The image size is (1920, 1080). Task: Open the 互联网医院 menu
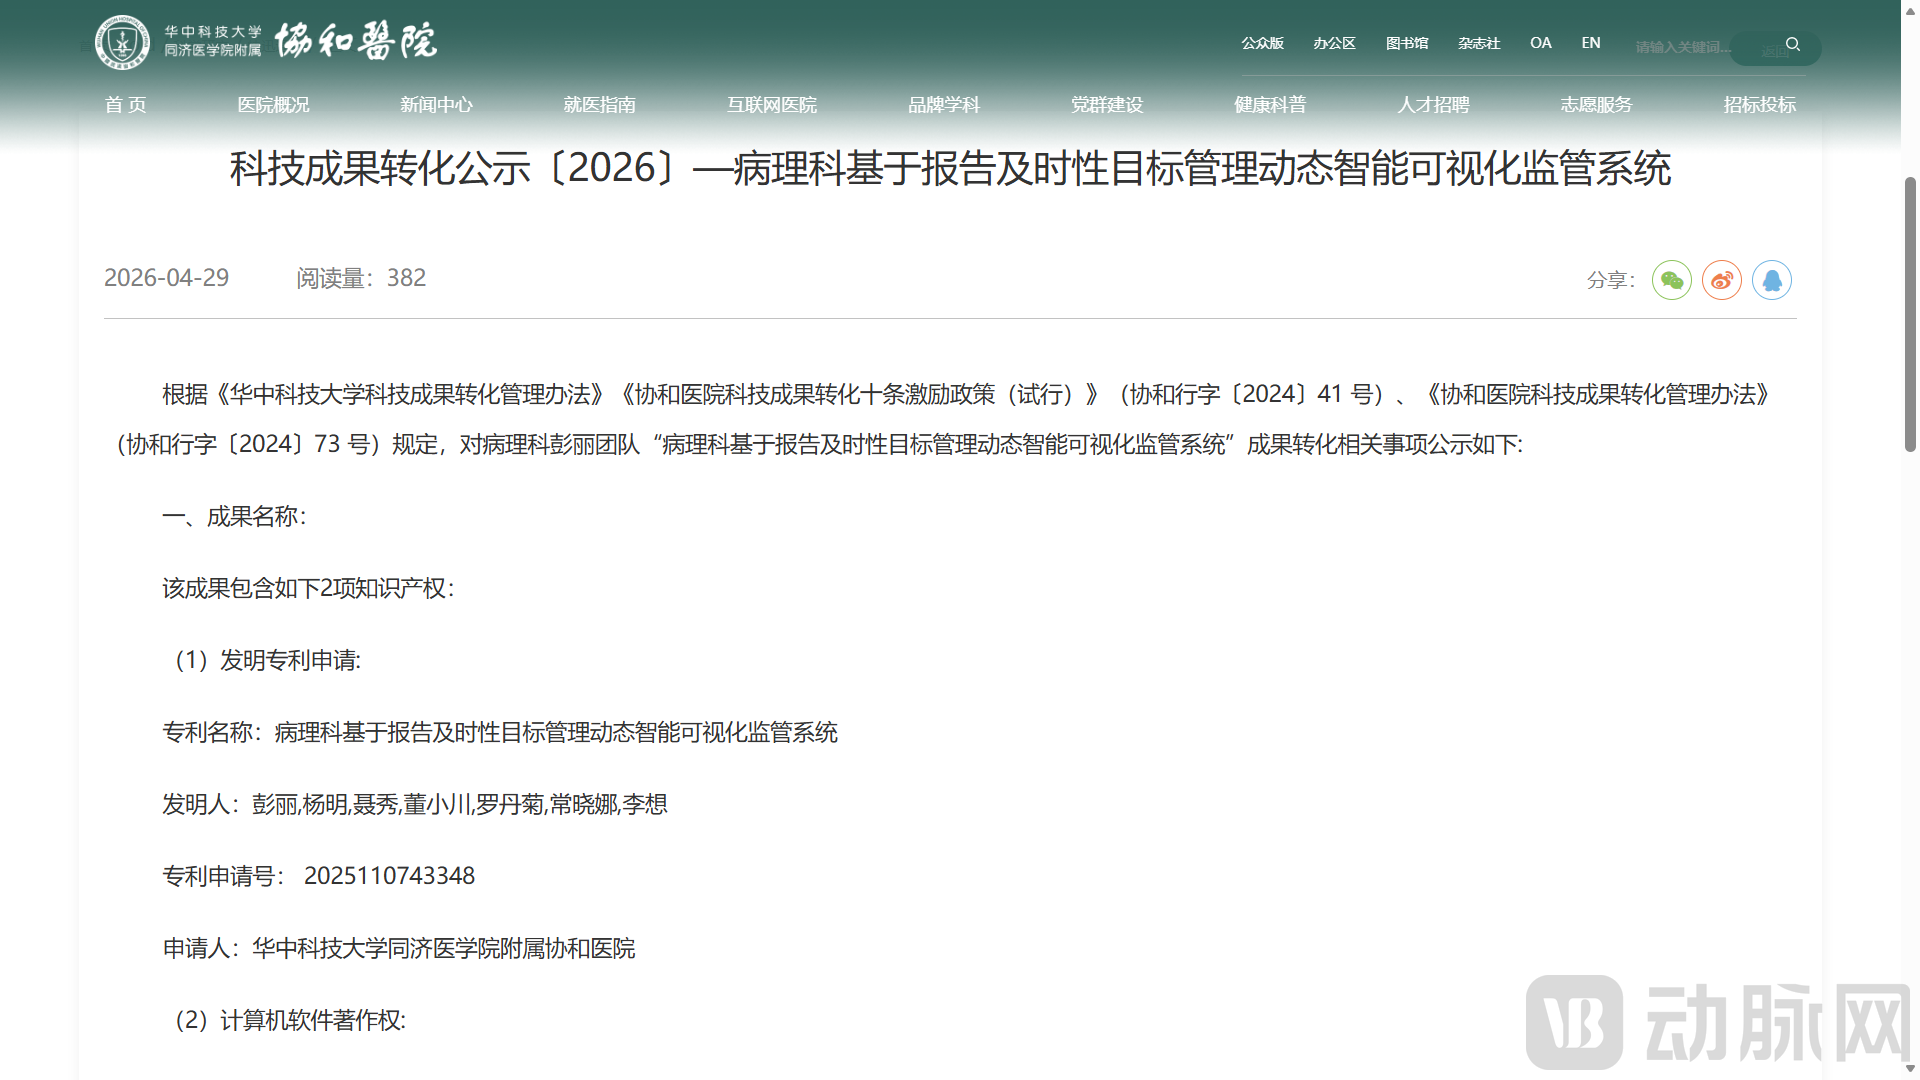click(x=772, y=105)
